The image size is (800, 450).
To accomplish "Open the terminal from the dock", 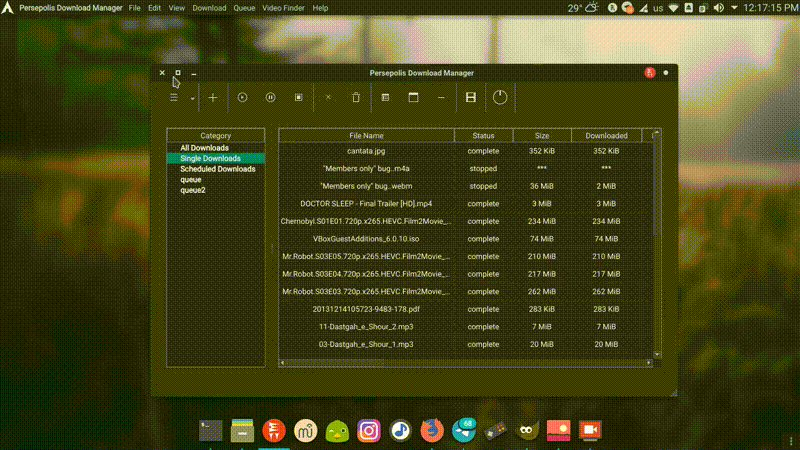I will coord(211,431).
